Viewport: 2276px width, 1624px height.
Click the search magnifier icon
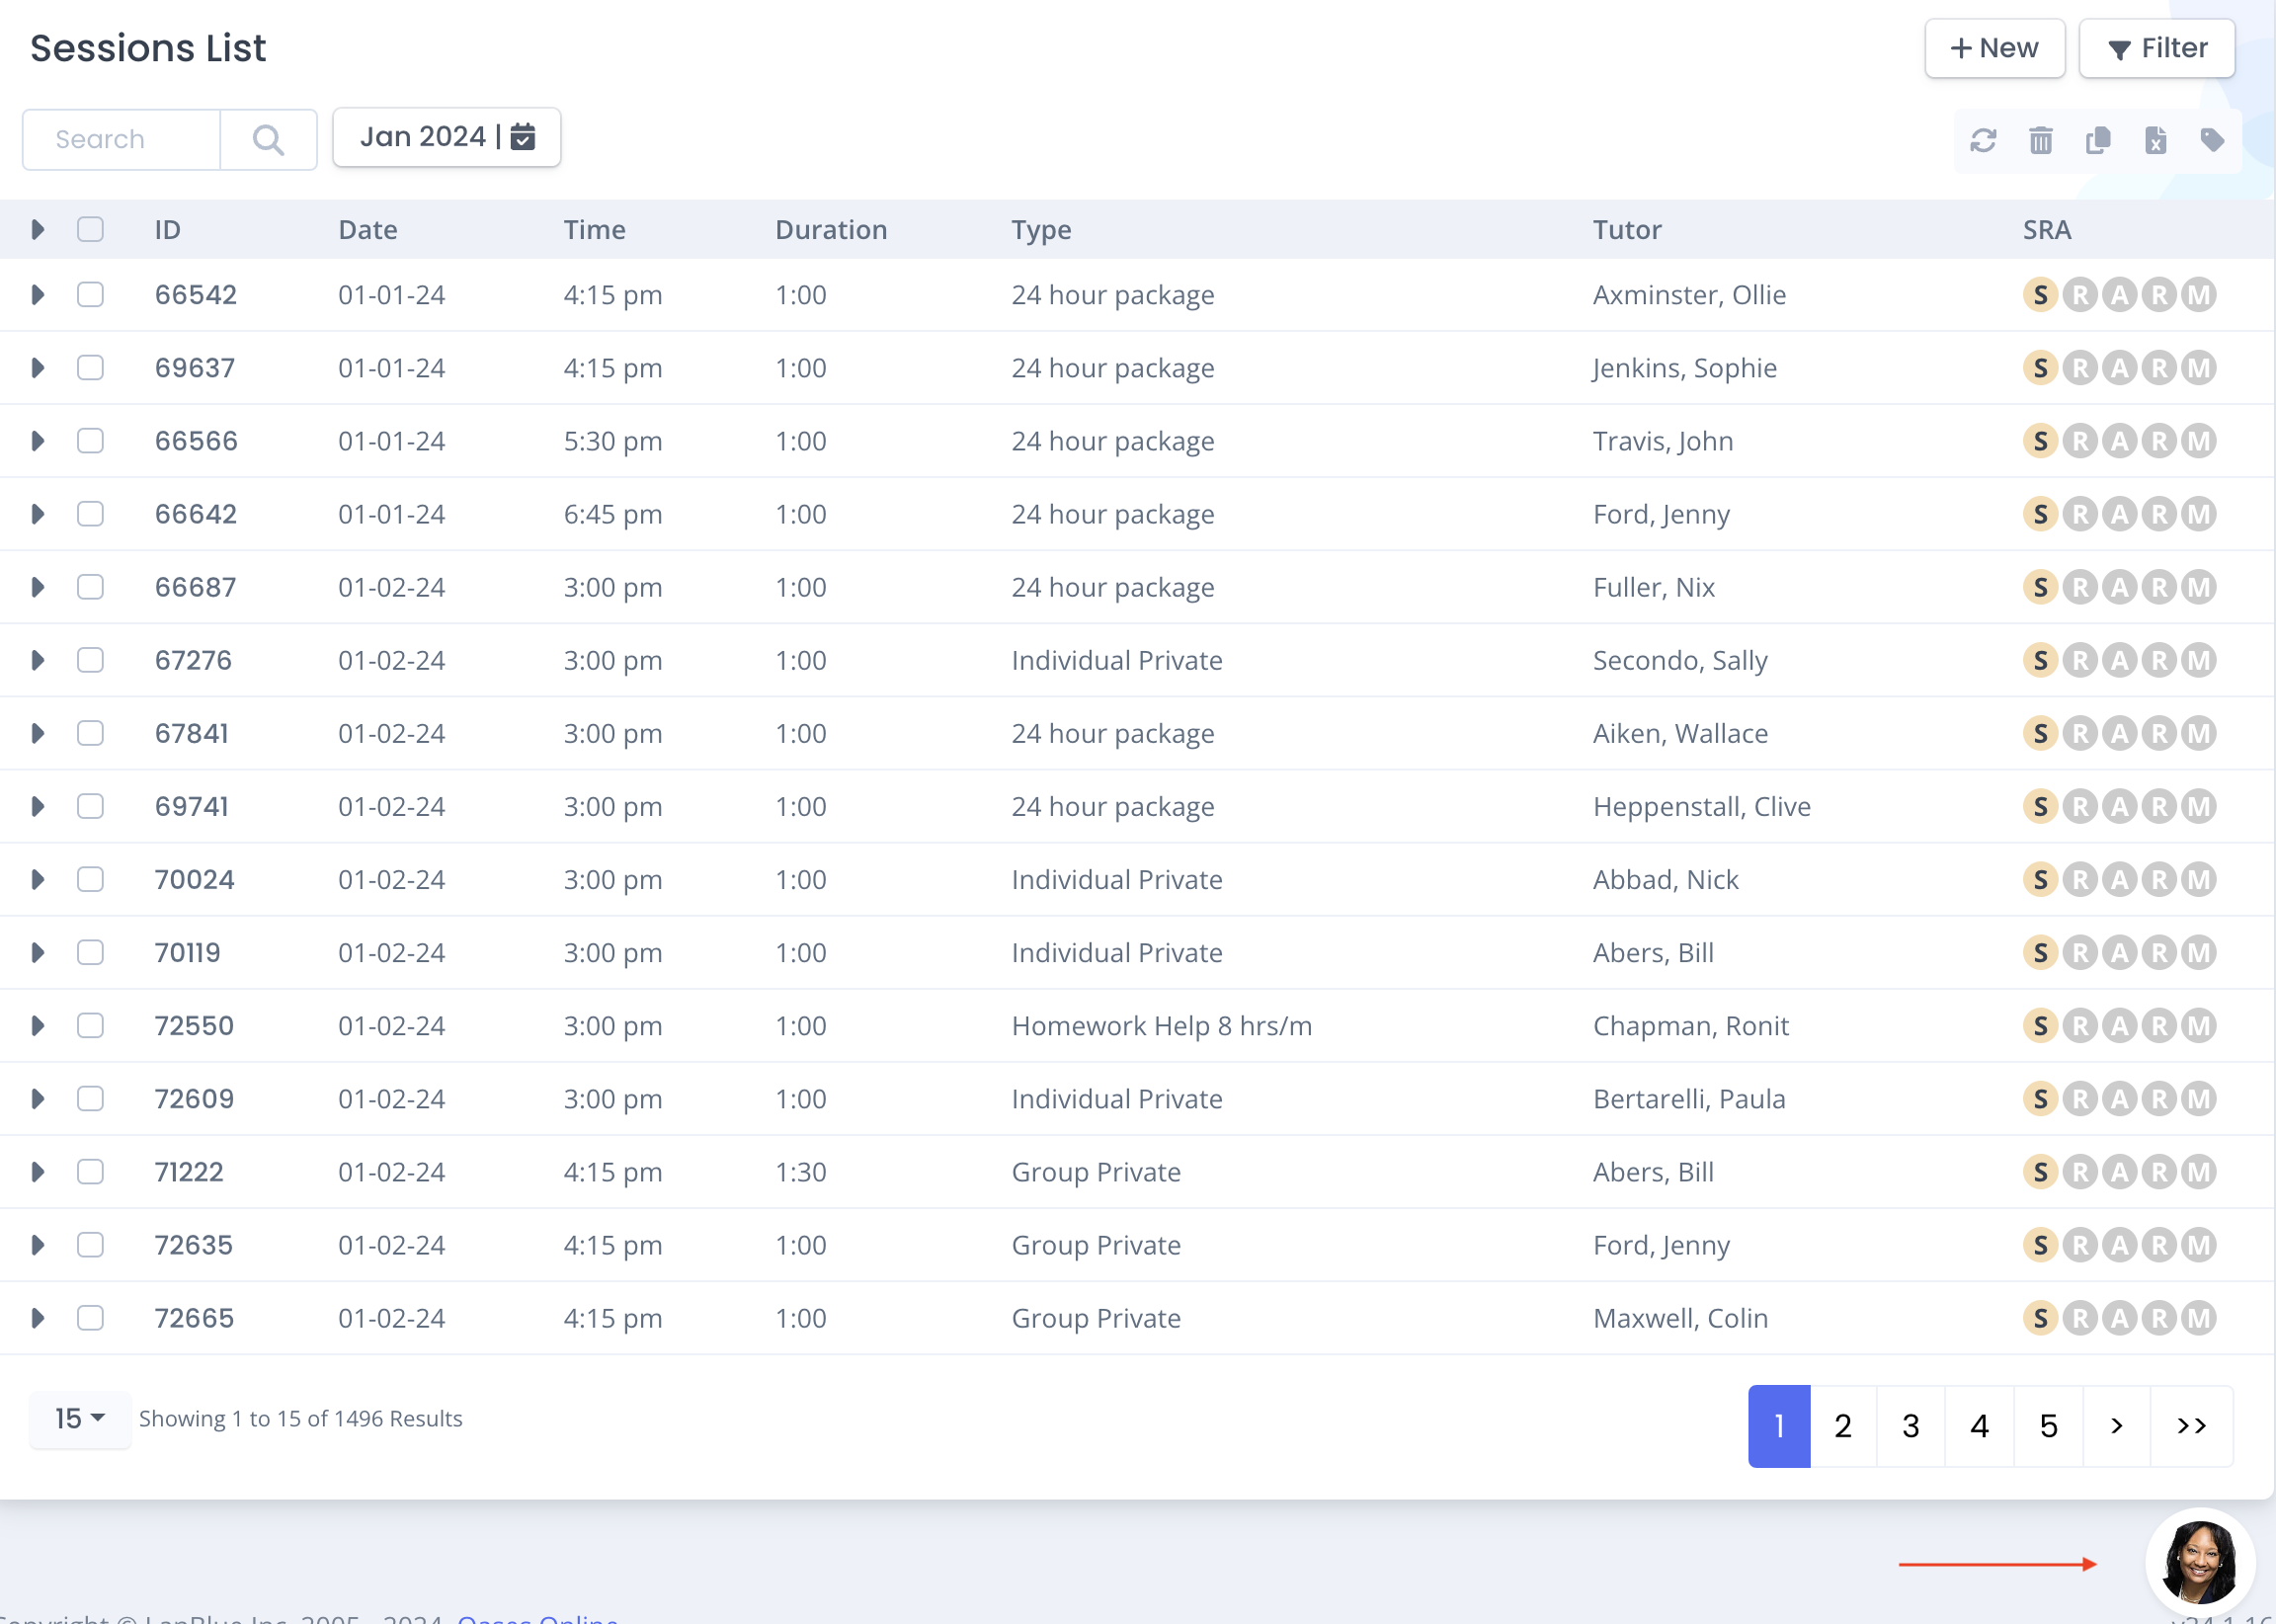(268, 139)
